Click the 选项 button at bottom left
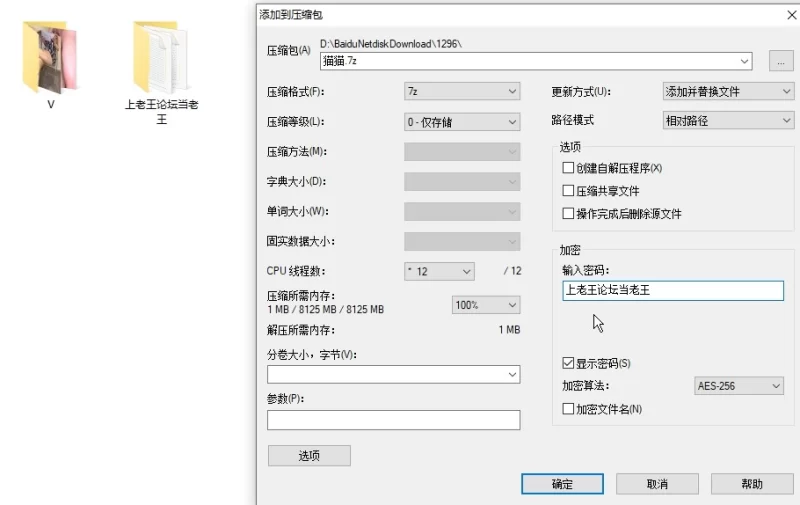Image resolution: width=800 pixels, height=505 pixels. point(309,456)
